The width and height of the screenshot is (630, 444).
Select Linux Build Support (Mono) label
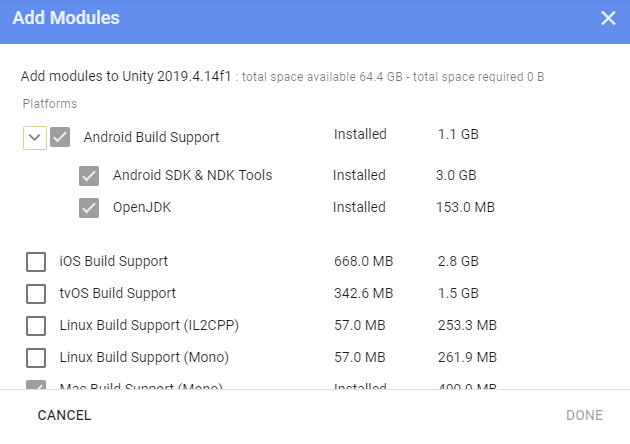click(x=144, y=358)
